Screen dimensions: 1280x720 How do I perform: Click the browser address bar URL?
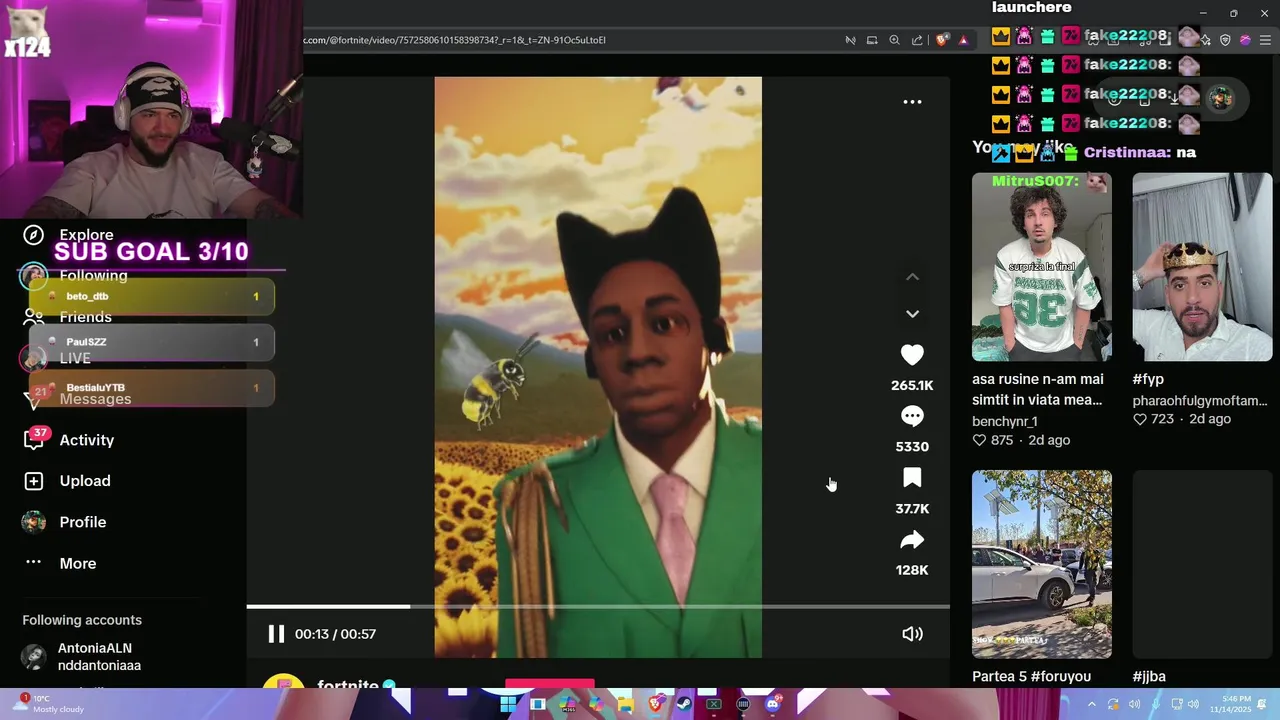(x=455, y=40)
